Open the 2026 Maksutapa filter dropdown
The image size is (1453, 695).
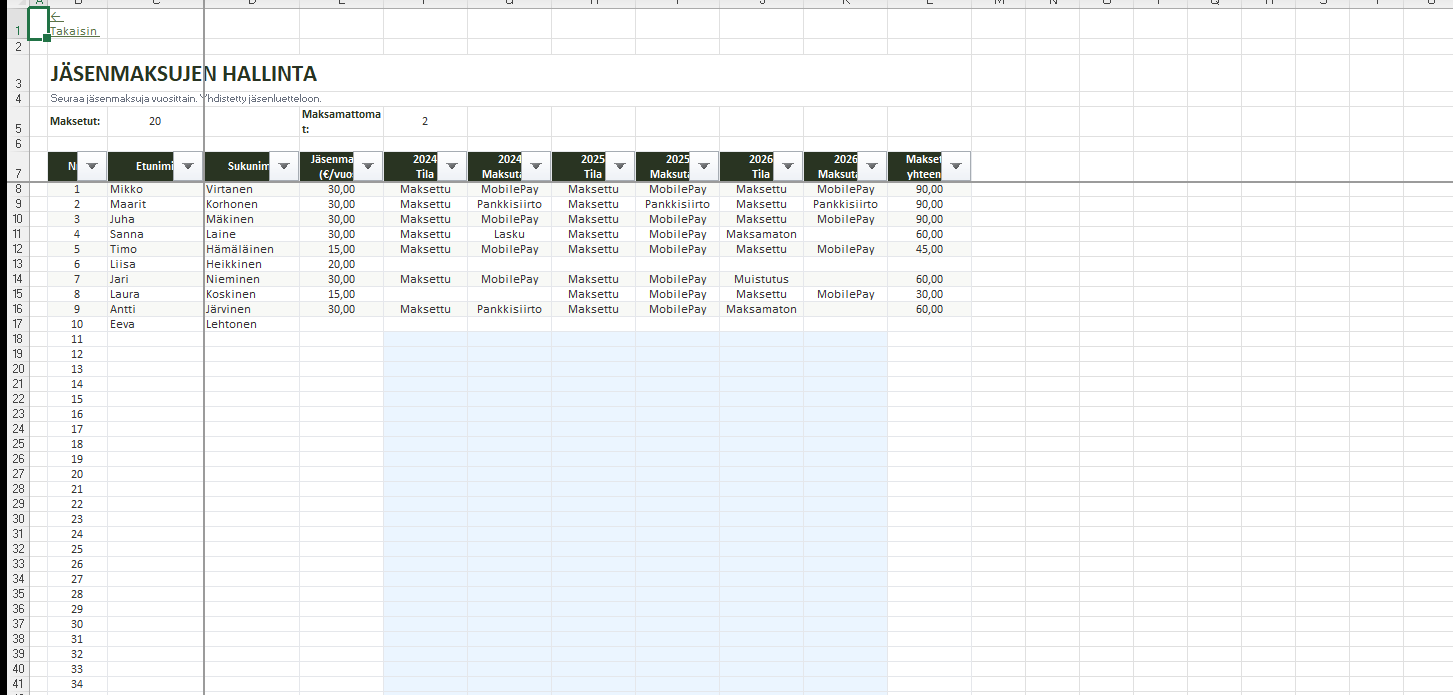pos(871,166)
